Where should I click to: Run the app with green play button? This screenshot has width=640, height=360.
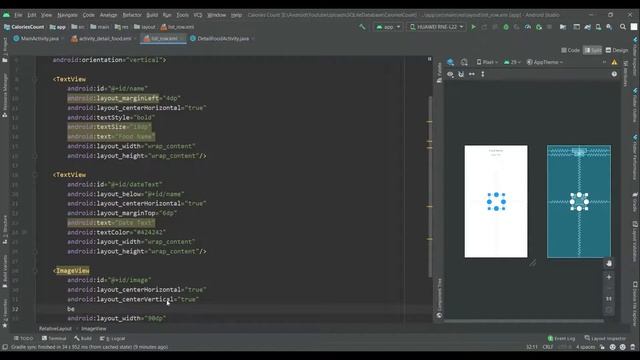(x=473, y=27)
